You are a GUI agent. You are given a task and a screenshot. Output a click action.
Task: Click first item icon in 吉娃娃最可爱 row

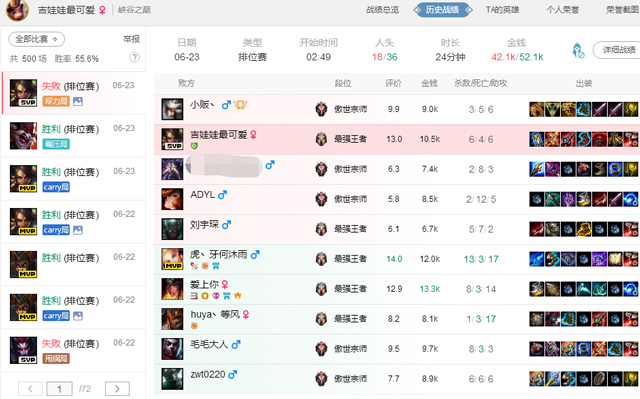pos(537,139)
